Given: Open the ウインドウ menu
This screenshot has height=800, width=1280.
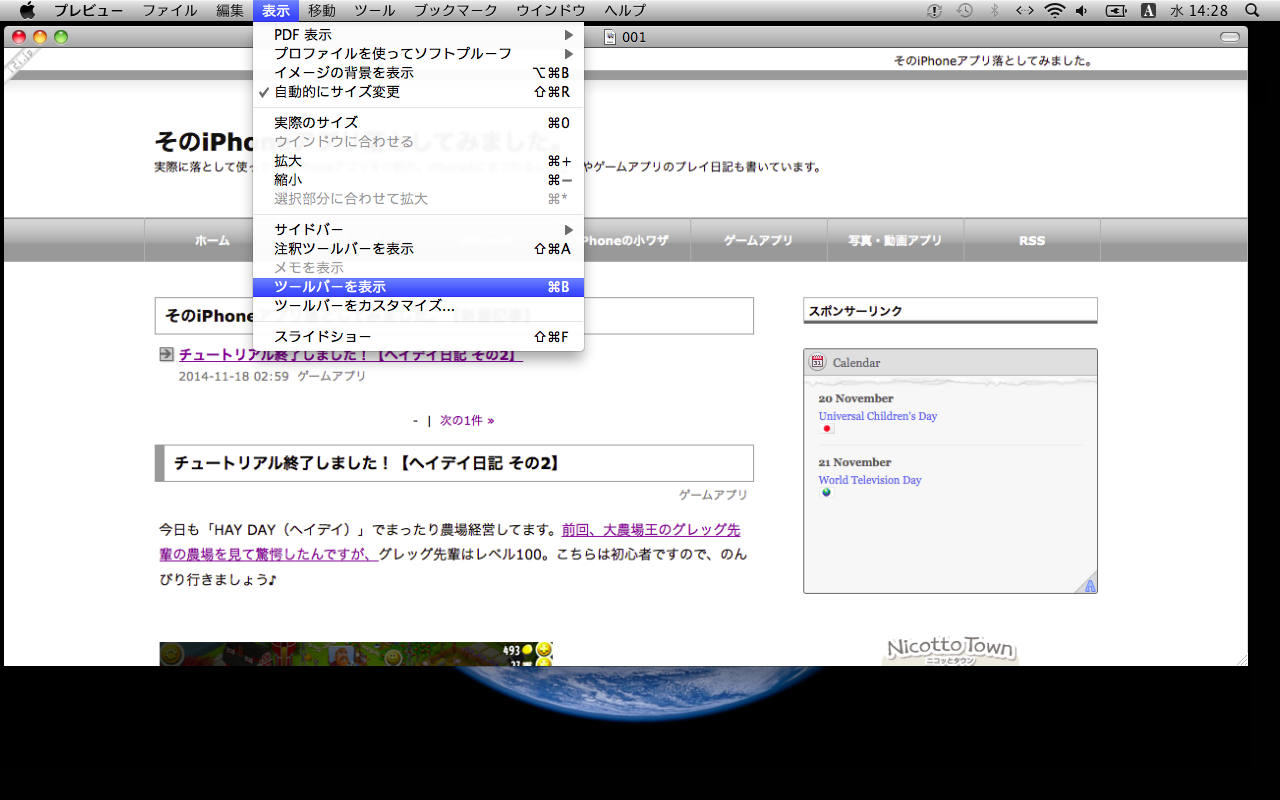Looking at the screenshot, I should (x=551, y=10).
